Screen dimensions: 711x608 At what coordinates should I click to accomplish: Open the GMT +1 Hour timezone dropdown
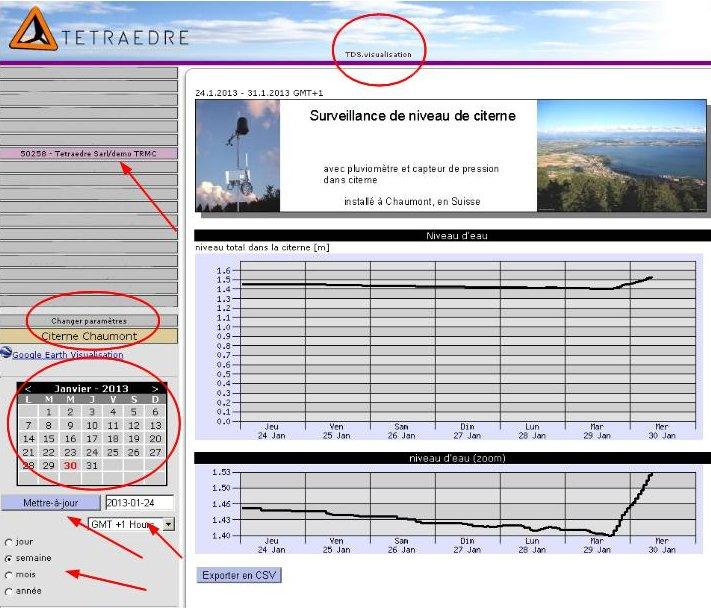(130, 524)
